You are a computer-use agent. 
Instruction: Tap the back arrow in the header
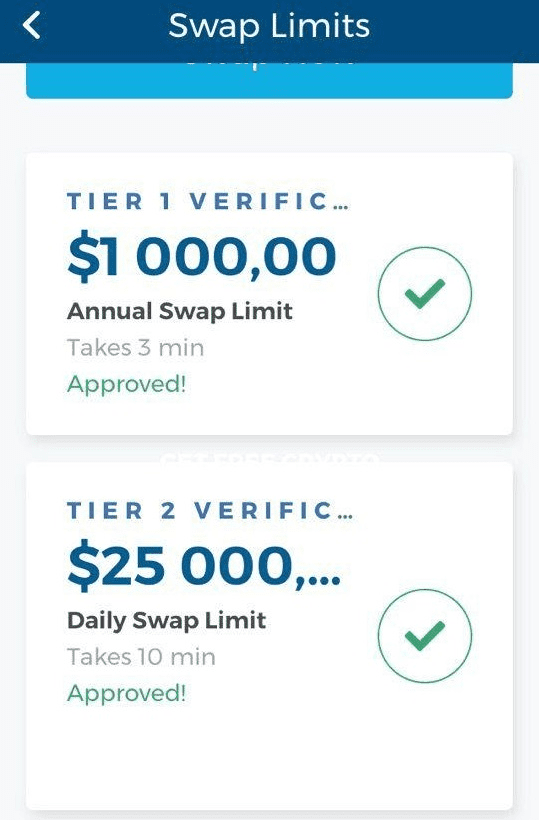[31, 26]
